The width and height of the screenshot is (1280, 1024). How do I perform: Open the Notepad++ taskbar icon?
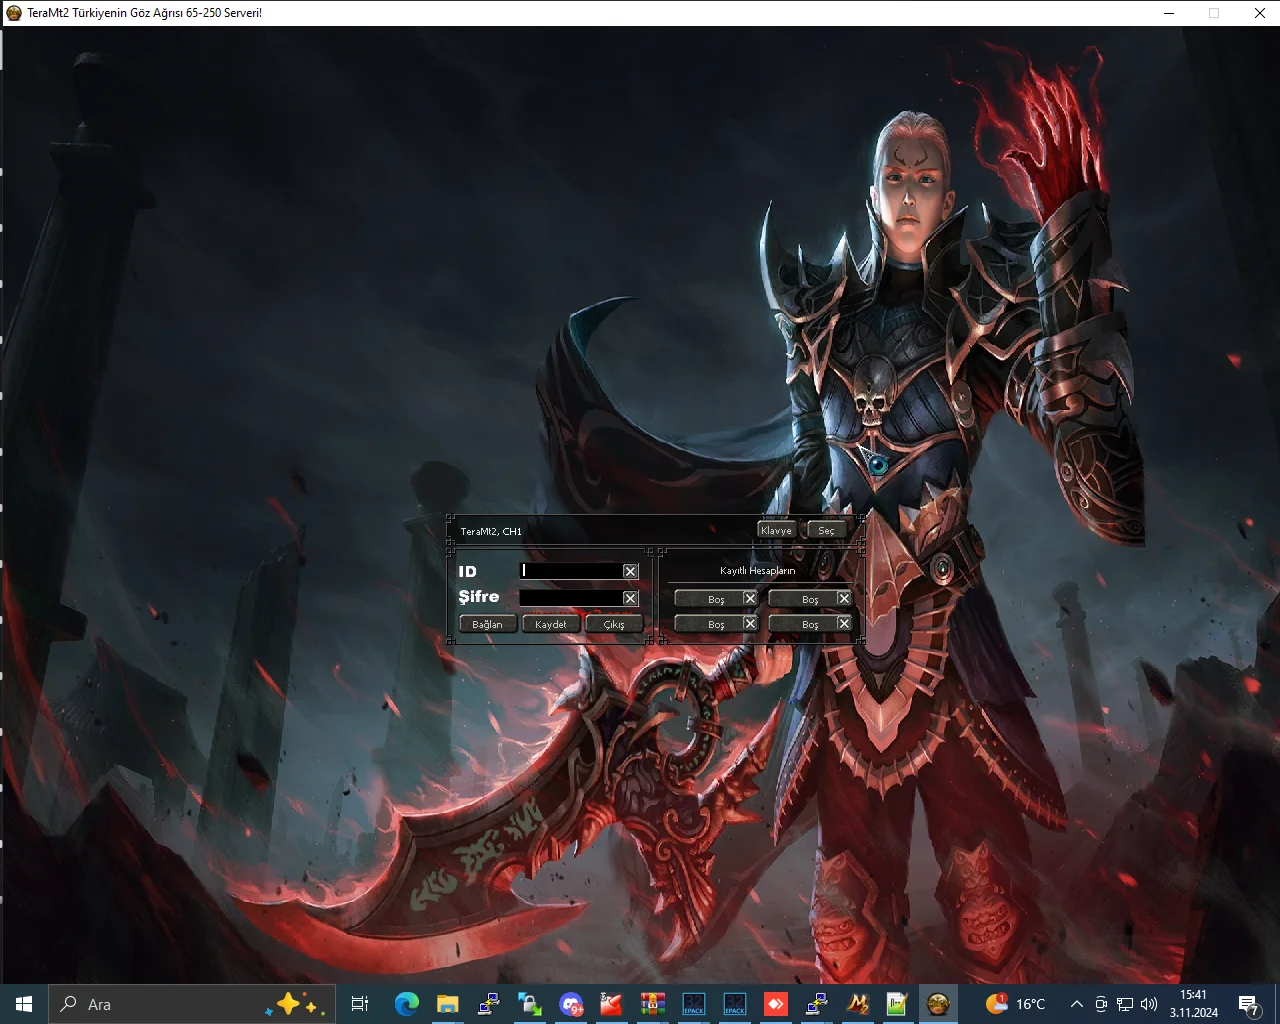pos(898,1004)
